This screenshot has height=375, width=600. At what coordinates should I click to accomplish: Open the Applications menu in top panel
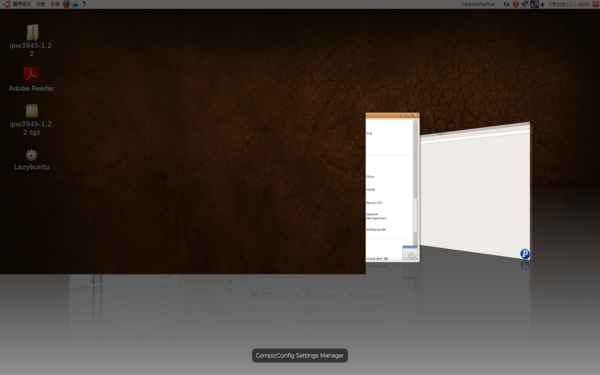pyautogui.click(x=21, y=4)
